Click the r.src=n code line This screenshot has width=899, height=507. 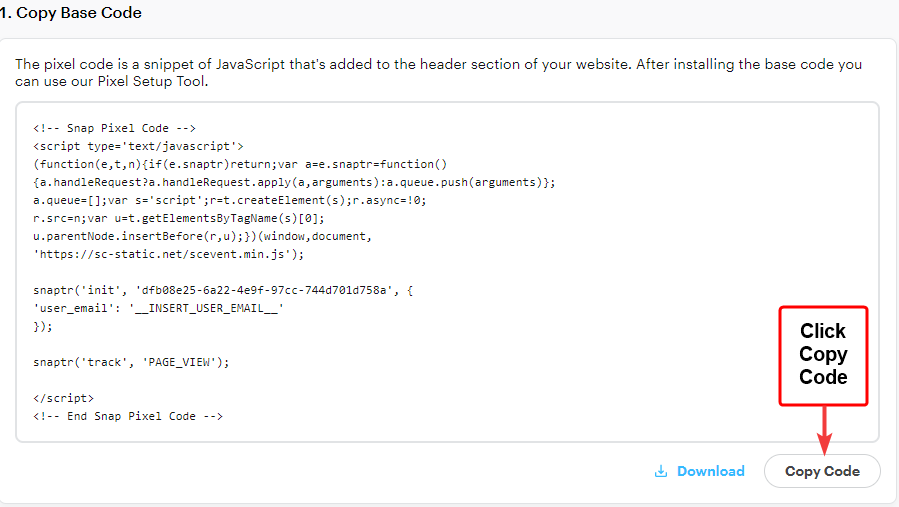(177, 218)
